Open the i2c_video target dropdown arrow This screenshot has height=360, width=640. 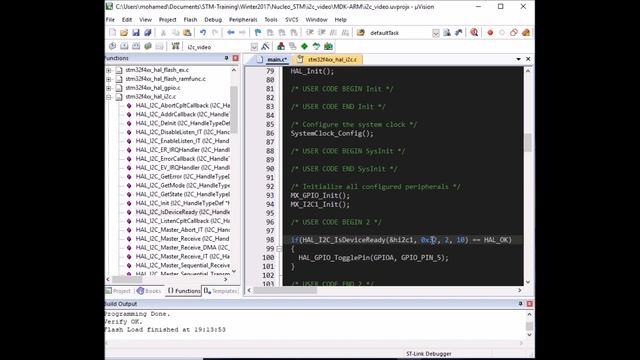pos(254,47)
